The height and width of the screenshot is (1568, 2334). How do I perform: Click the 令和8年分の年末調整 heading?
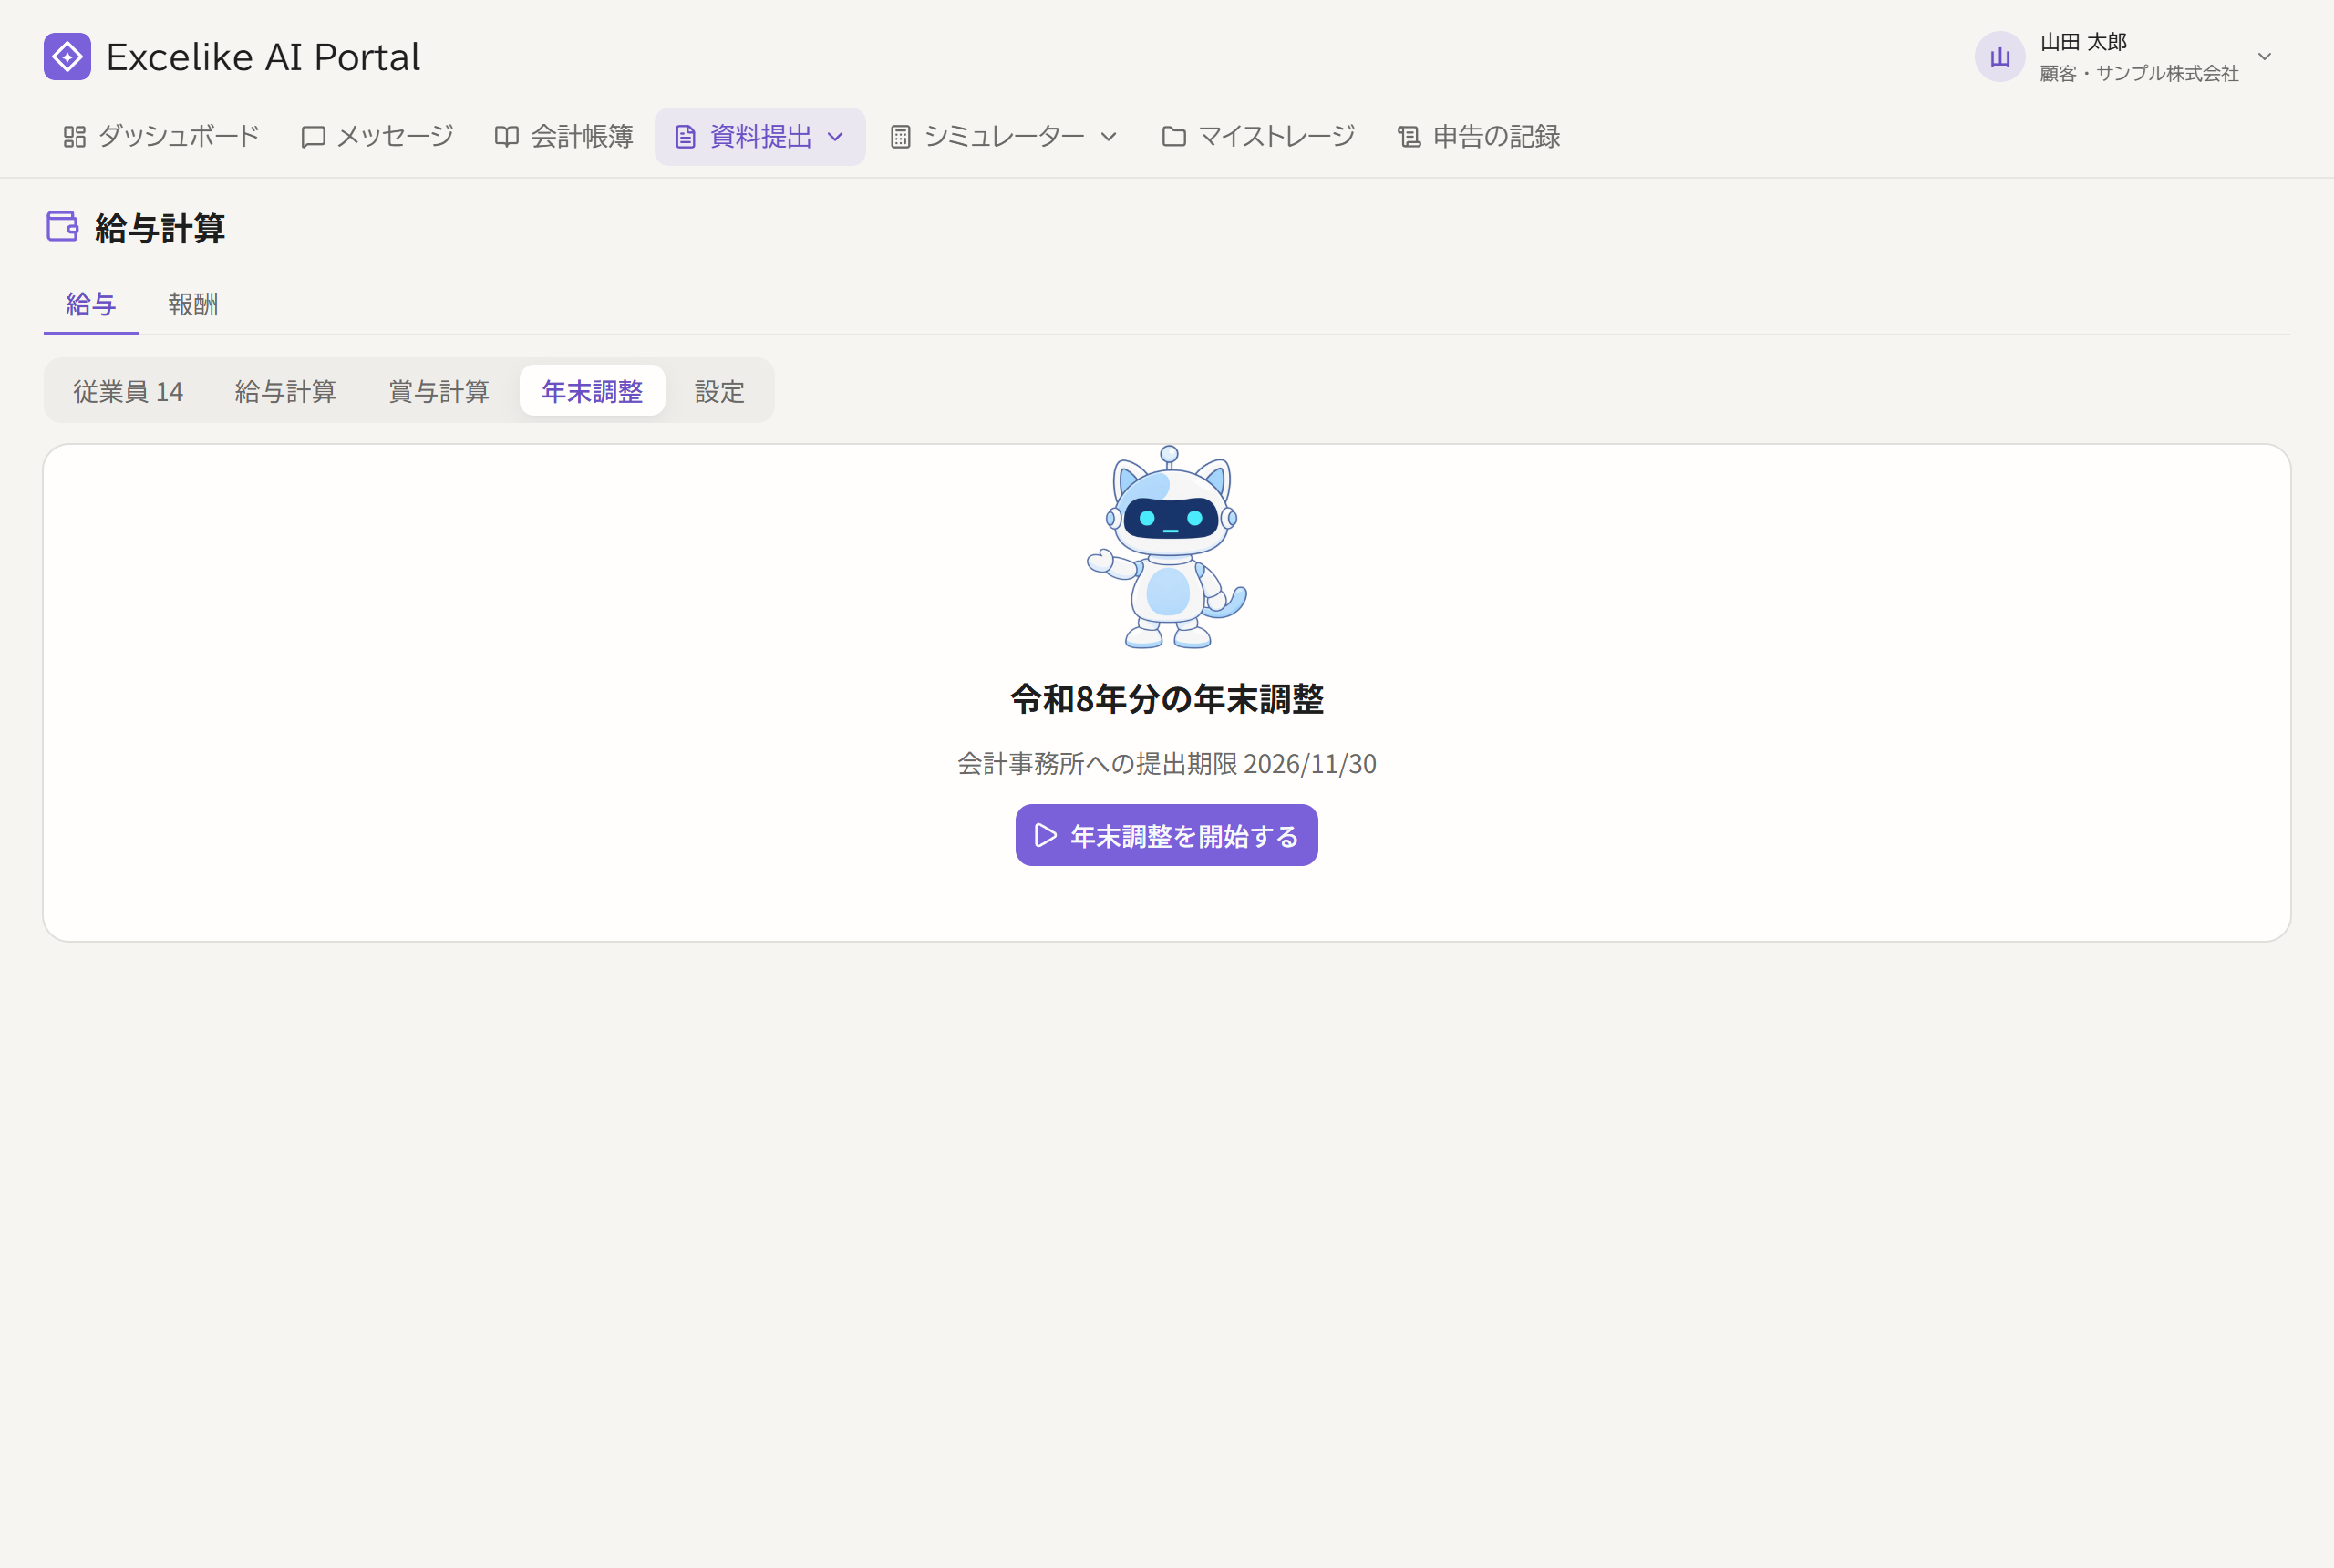tap(1167, 699)
